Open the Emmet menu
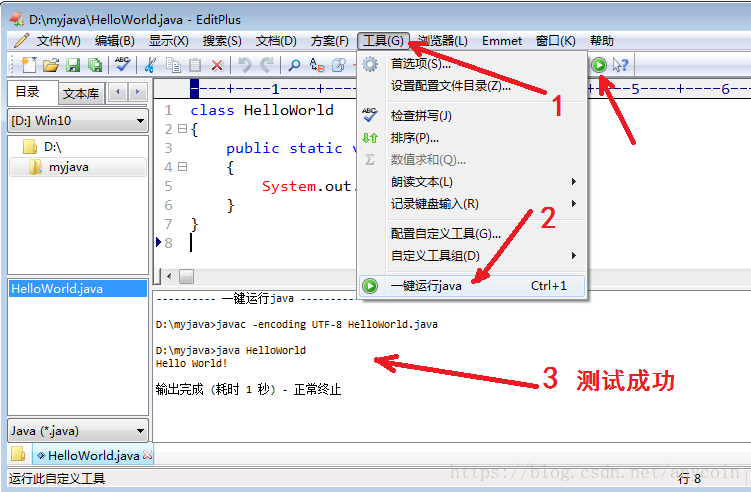Screen dimensions: 751x492 coord(501,41)
